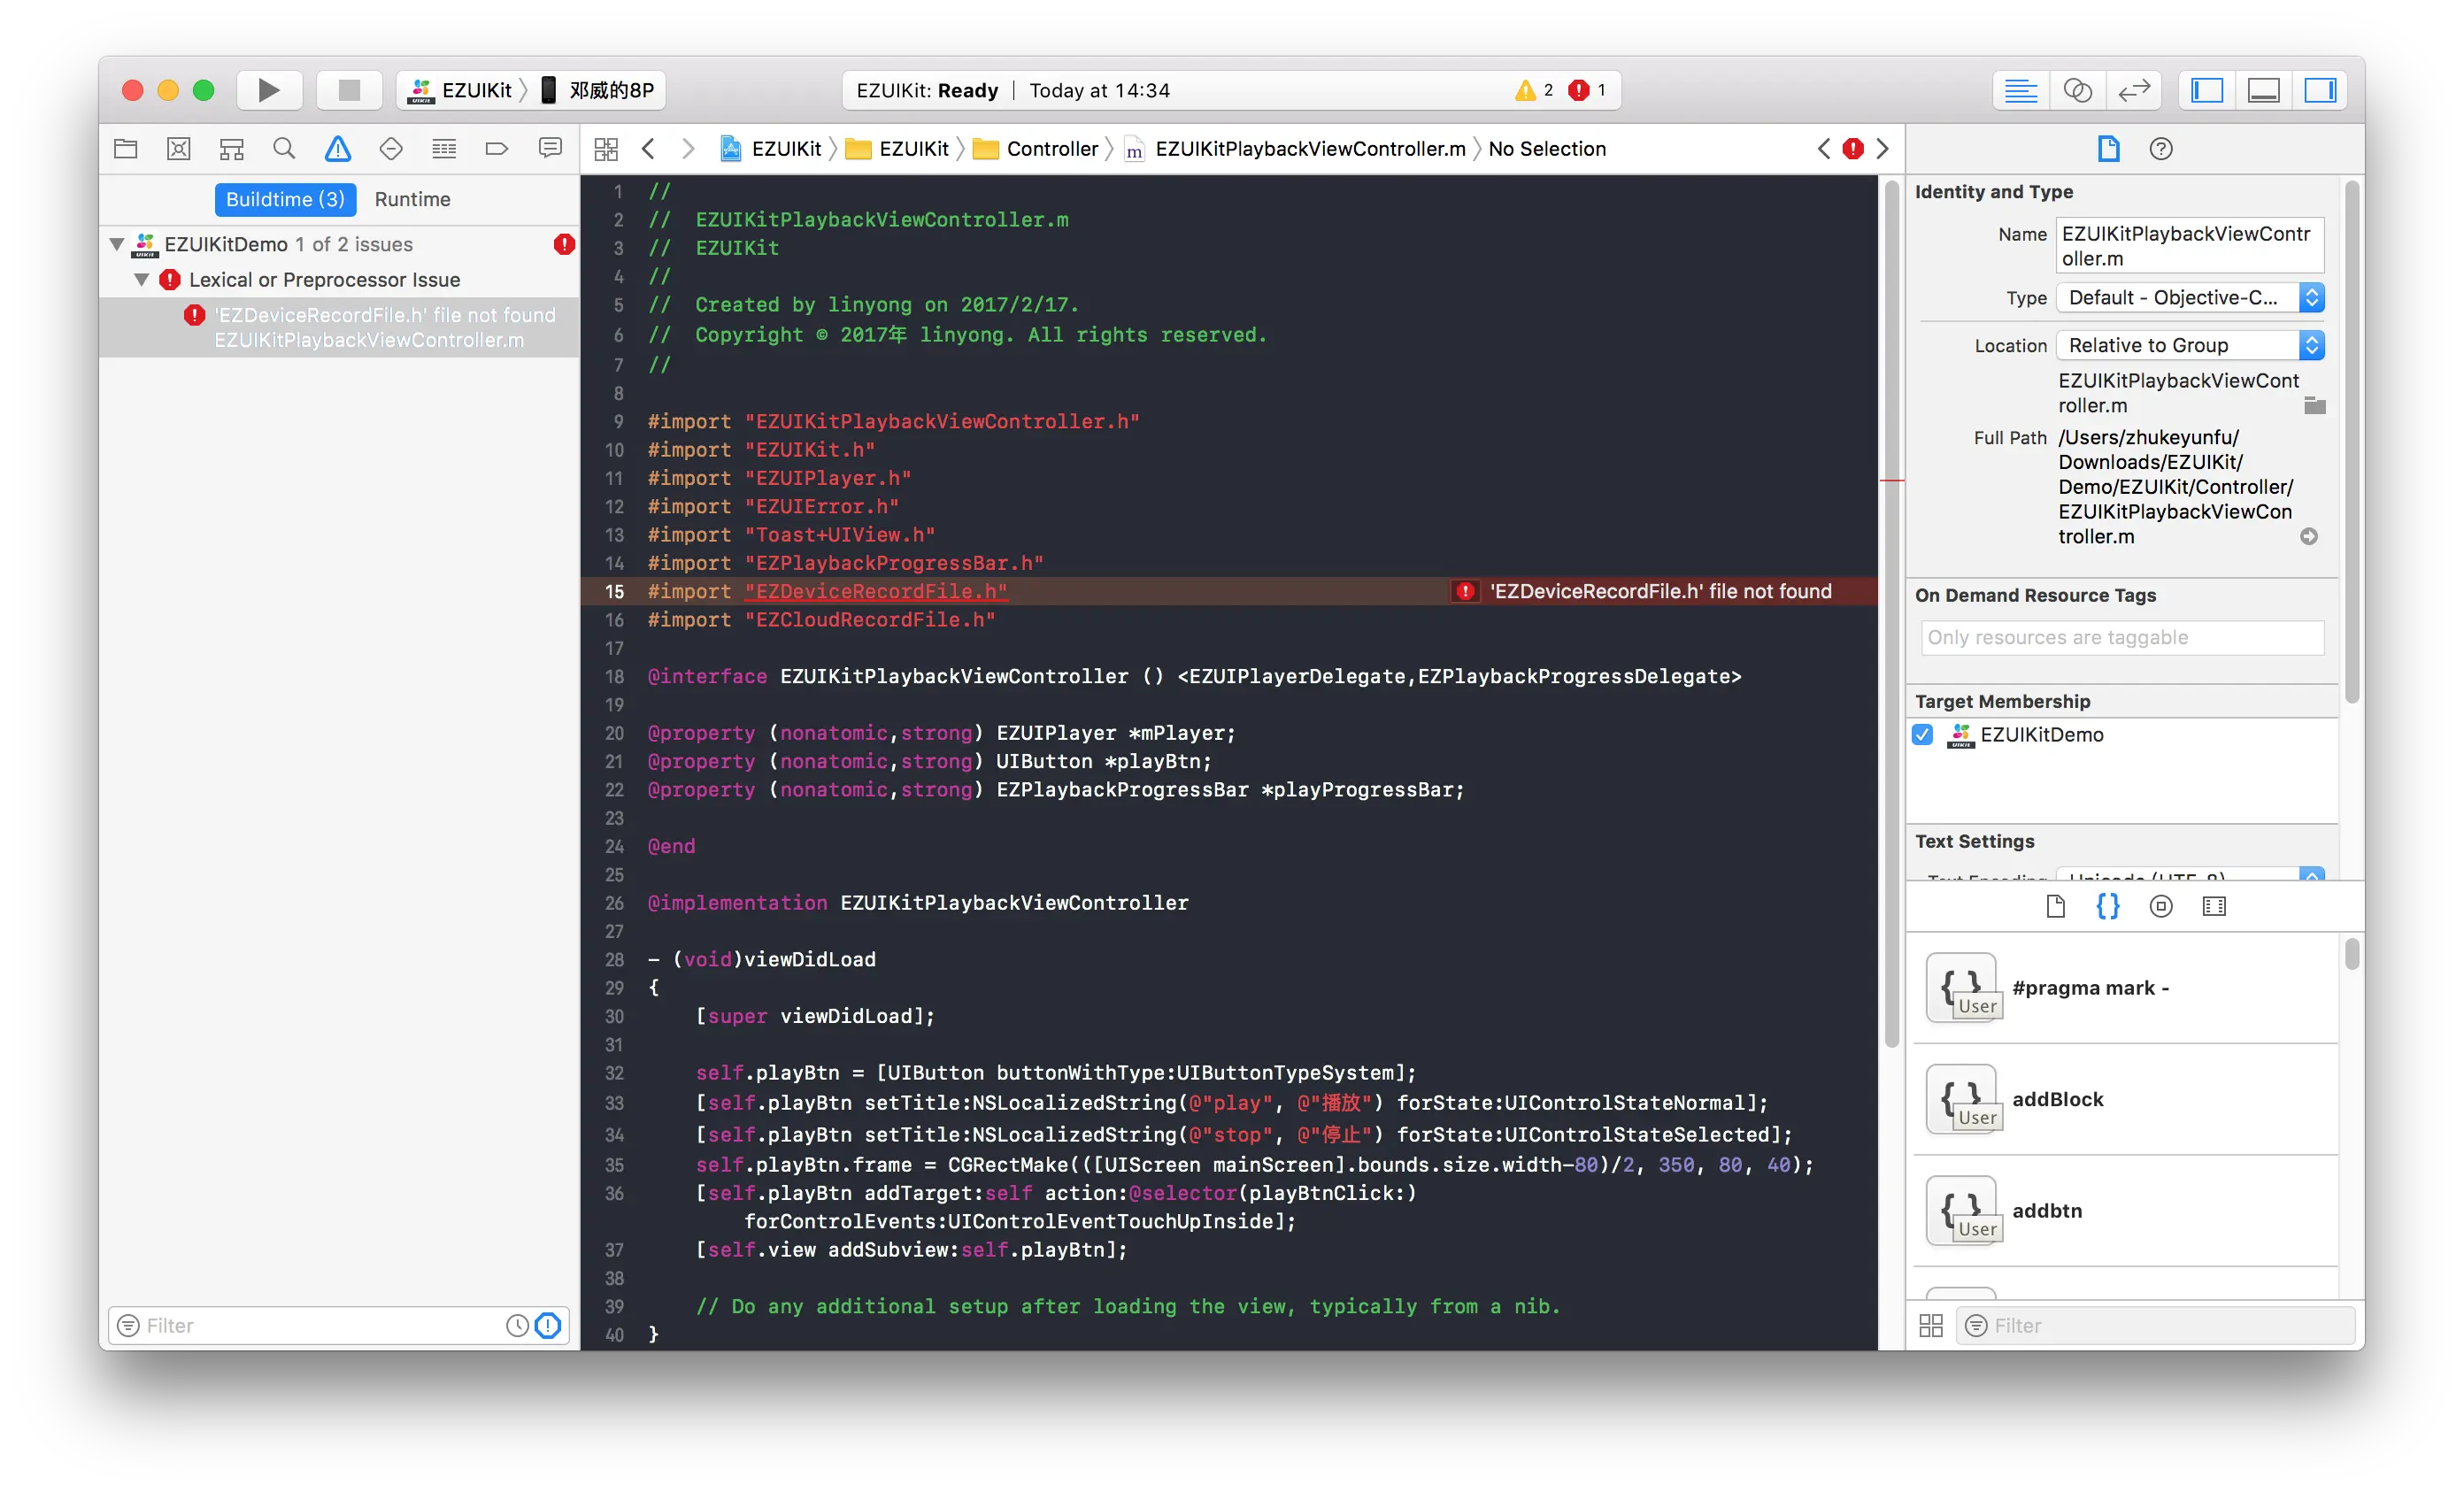Uncheck EZUIKitDemo target membership
The width and height of the screenshot is (2464, 1492).
coord(1922,735)
